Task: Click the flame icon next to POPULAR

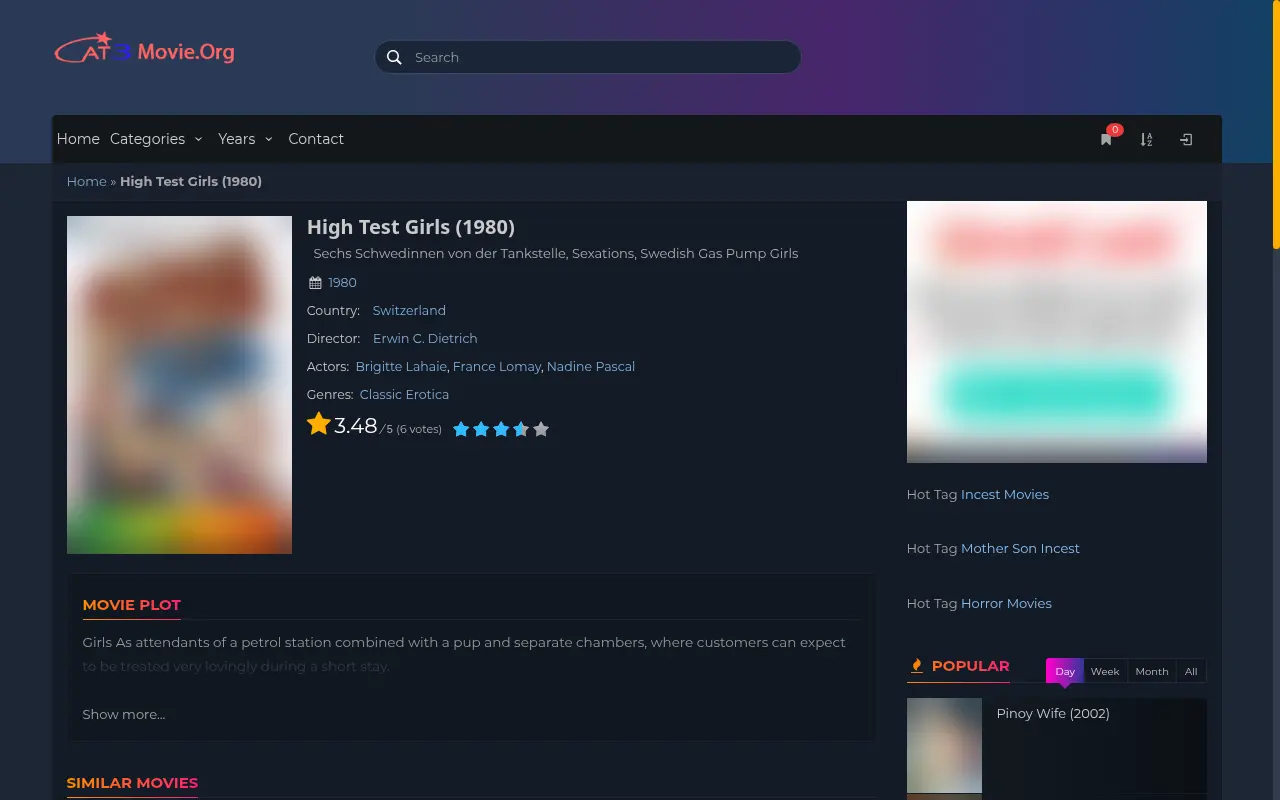Action: coord(916,666)
